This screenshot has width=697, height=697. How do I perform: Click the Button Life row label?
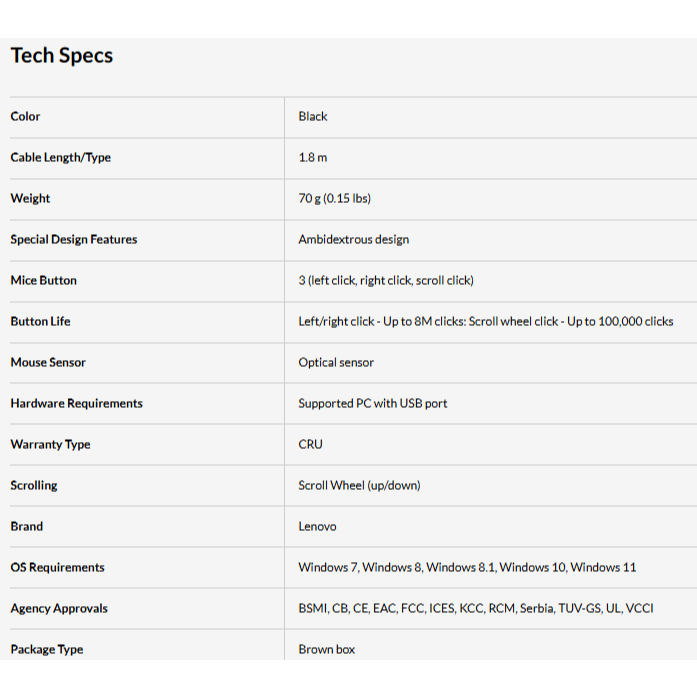point(41,322)
